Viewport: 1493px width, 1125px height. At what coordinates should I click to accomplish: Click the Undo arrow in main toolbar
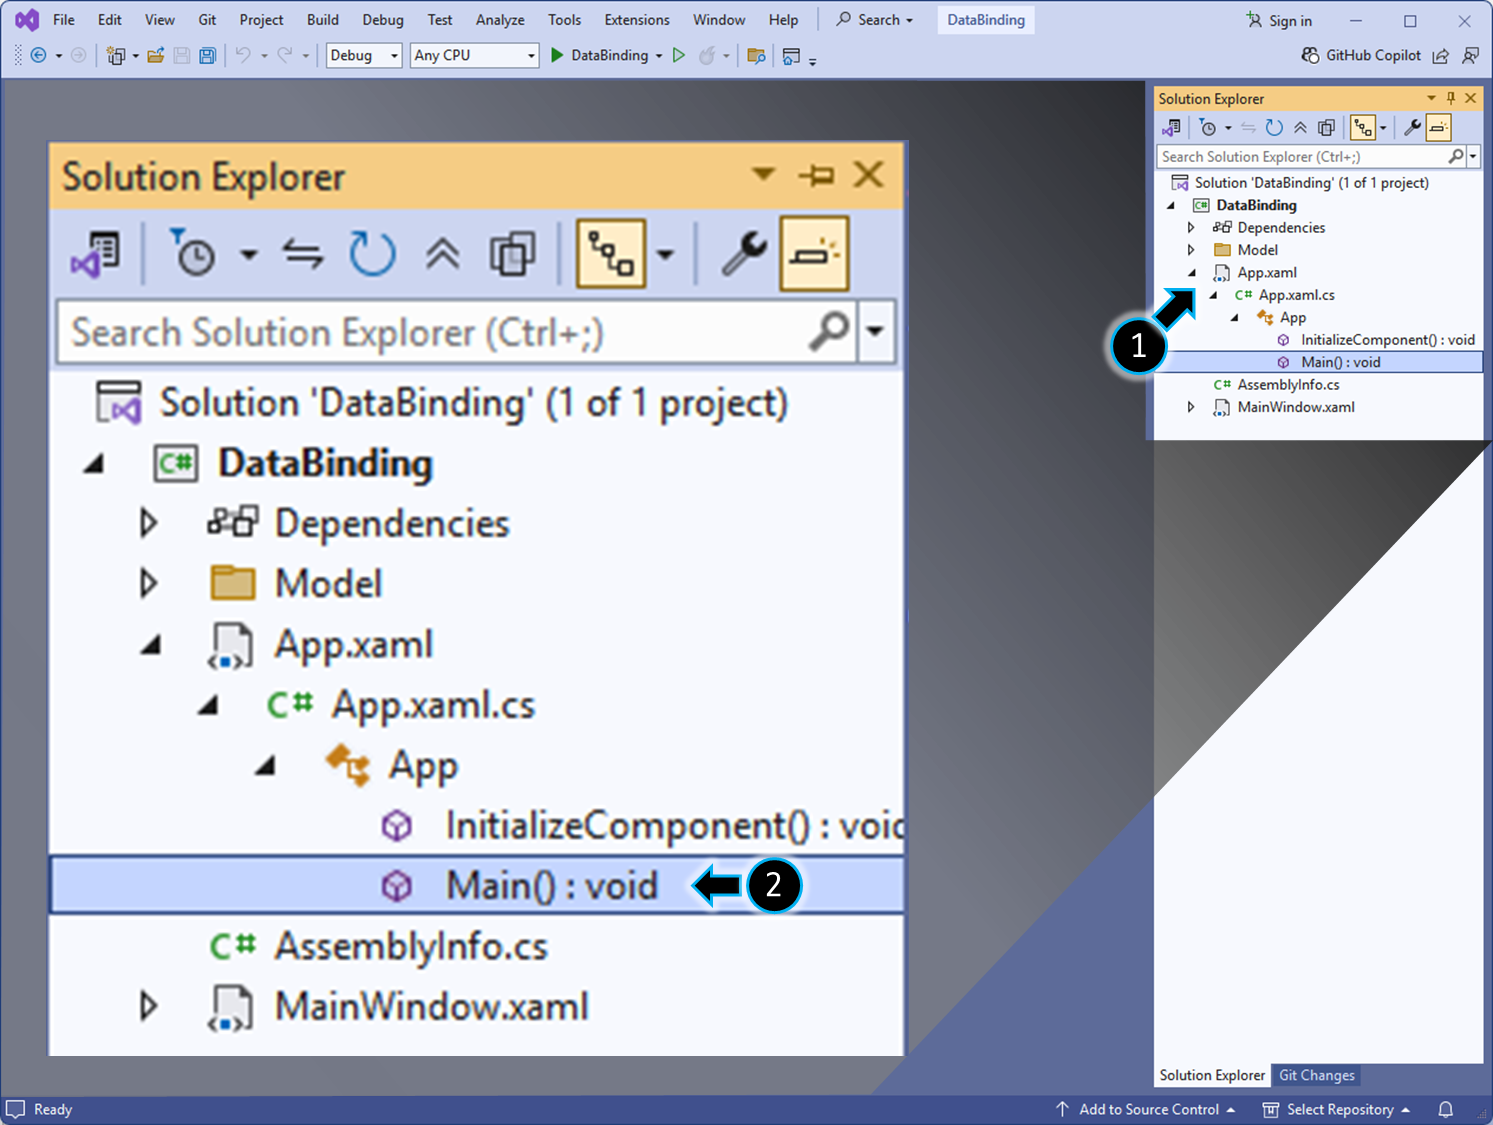(x=243, y=56)
